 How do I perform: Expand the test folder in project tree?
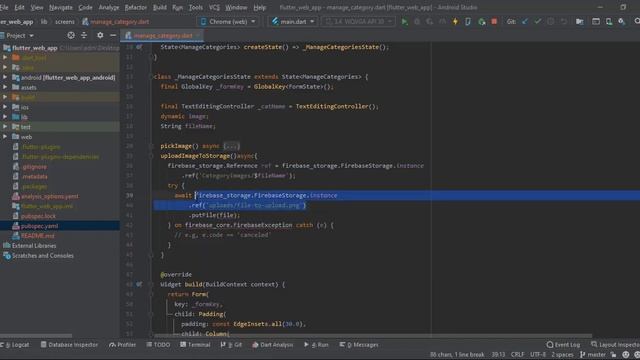point(5,127)
